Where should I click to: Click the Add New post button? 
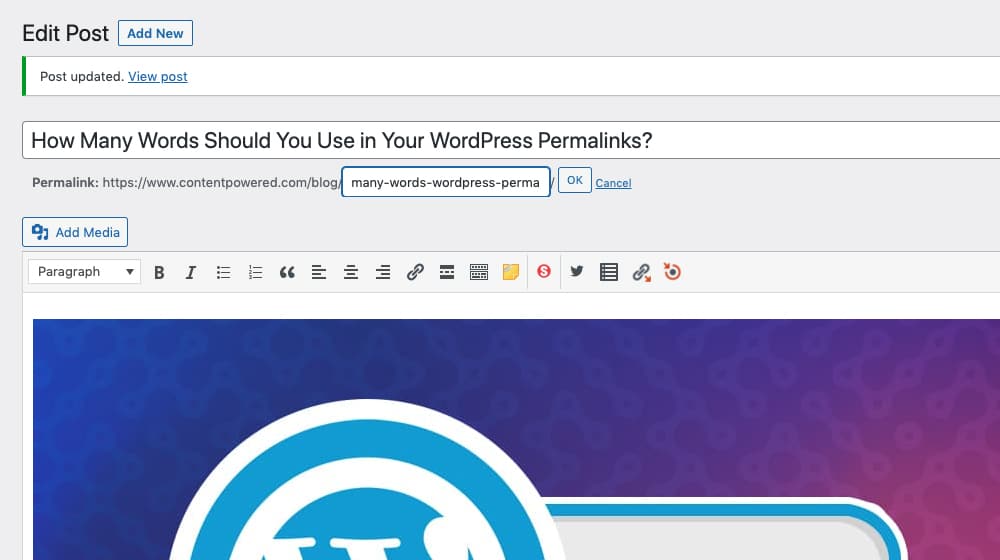(155, 33)
